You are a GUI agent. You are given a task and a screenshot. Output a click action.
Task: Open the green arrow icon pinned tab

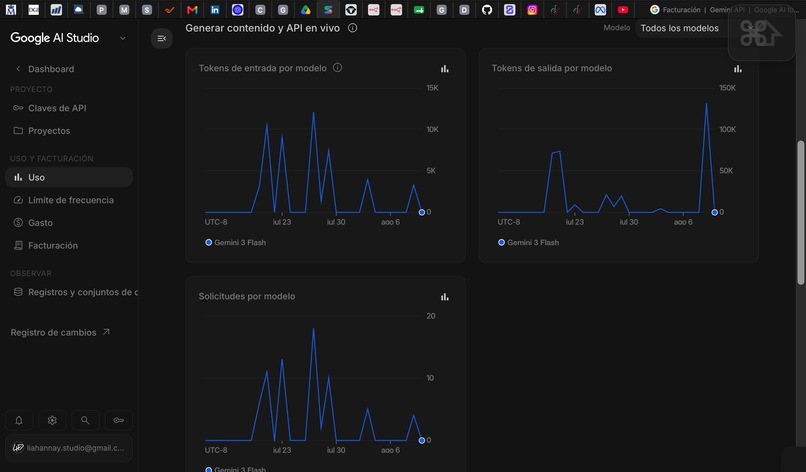pyautogui.click(x=419, y=10)
